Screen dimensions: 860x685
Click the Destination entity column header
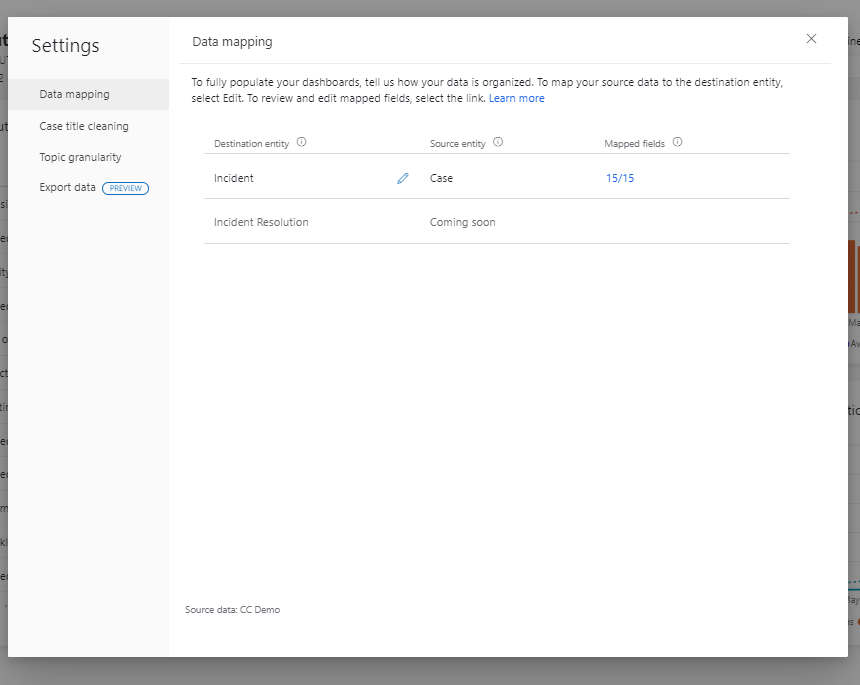click(x=251, y=144)
